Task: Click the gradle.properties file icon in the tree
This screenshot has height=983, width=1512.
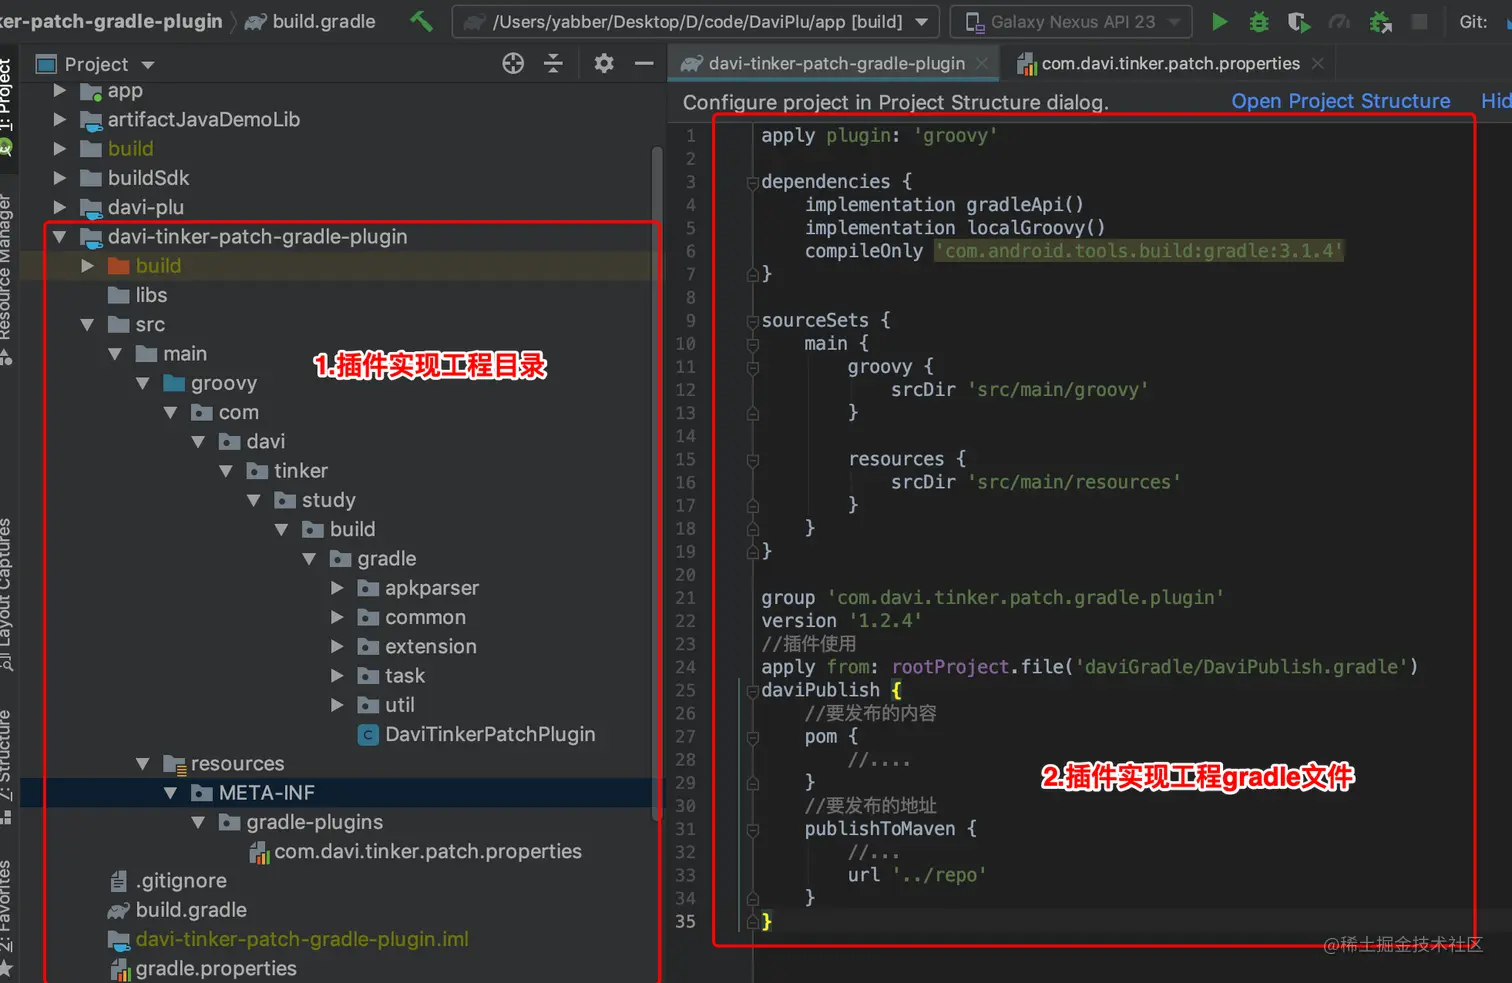Action: pyautogui.click(x=119, y=969)
